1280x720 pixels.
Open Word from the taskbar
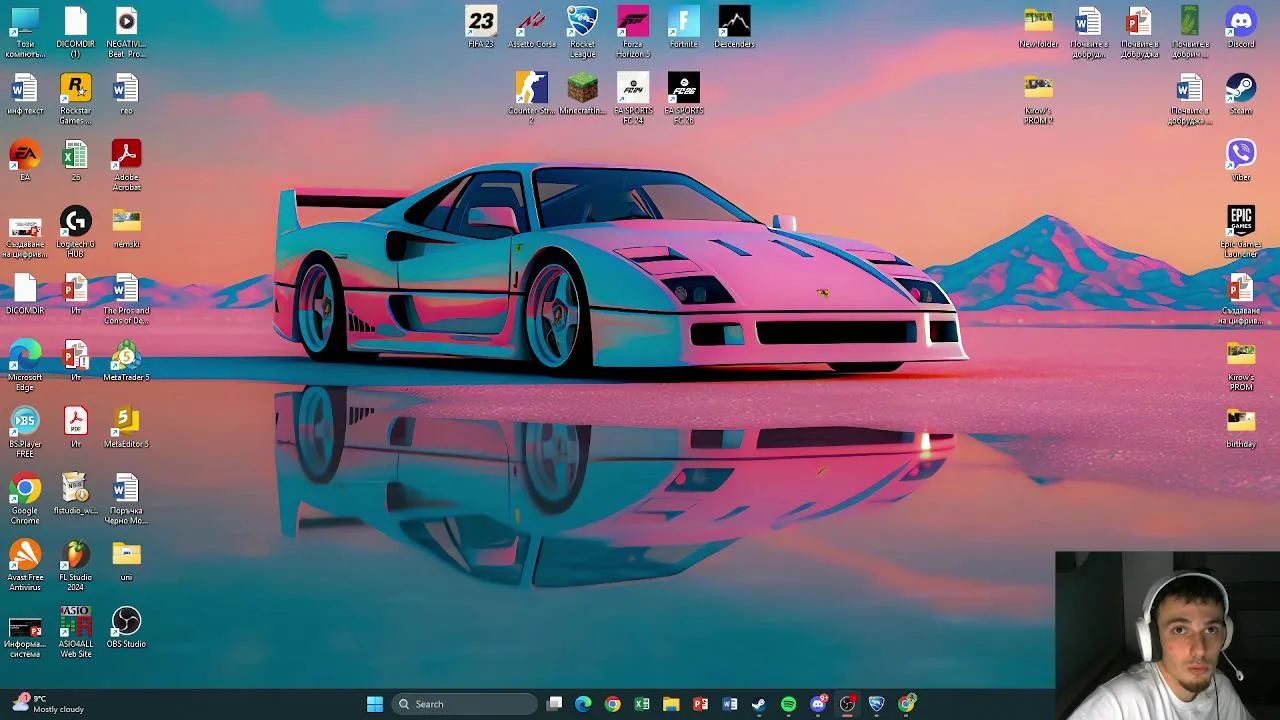pos(730,704)
